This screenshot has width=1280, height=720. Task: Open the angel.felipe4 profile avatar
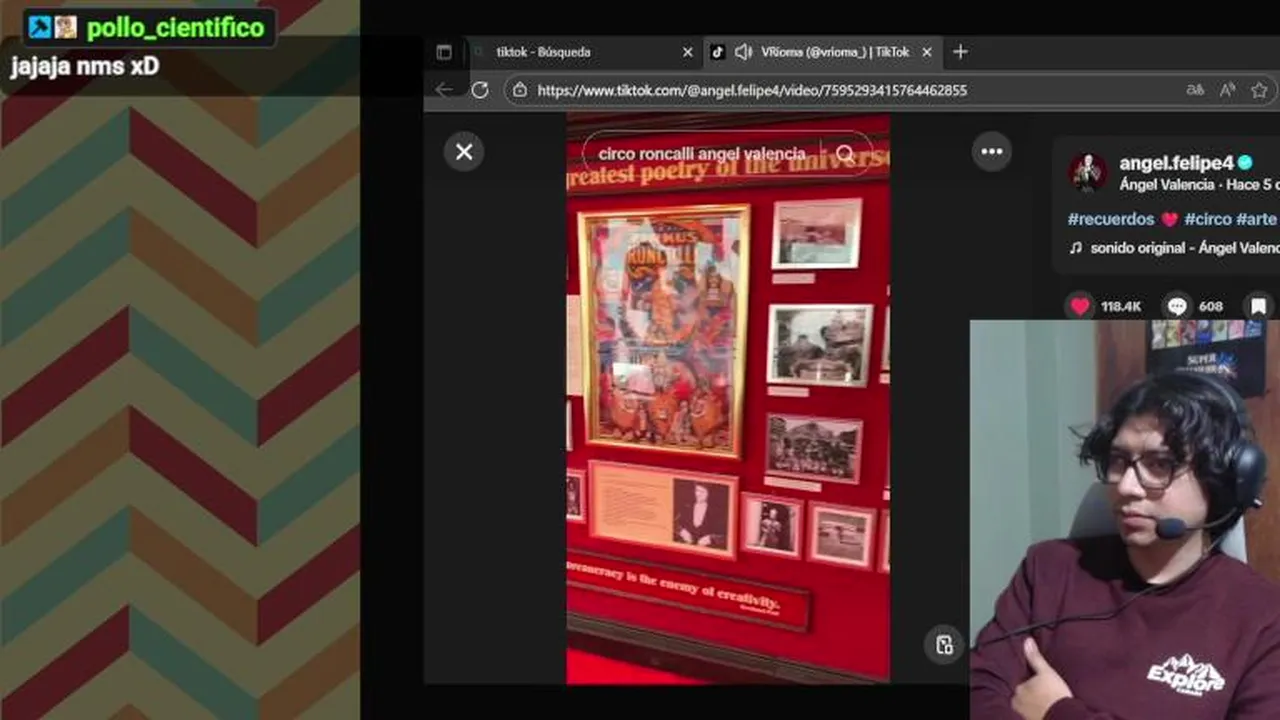1087,172
